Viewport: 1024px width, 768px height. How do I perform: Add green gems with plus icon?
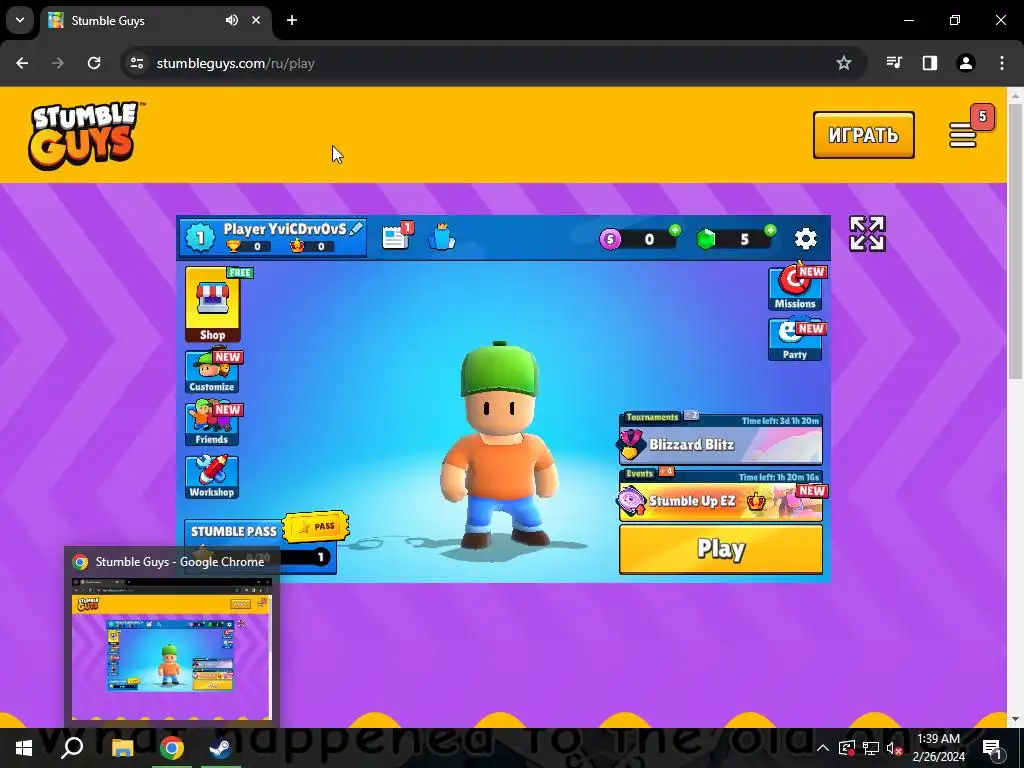(x=771, y=230)
